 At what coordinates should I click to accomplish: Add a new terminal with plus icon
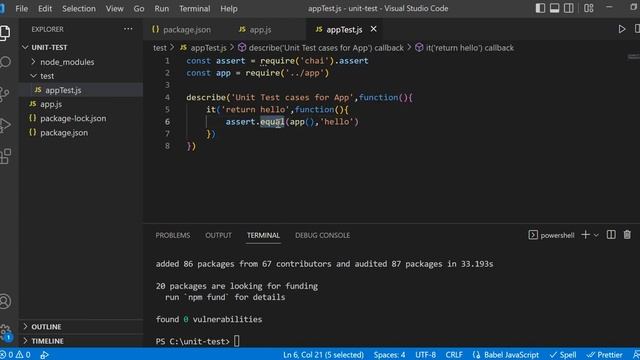(585, 235)
